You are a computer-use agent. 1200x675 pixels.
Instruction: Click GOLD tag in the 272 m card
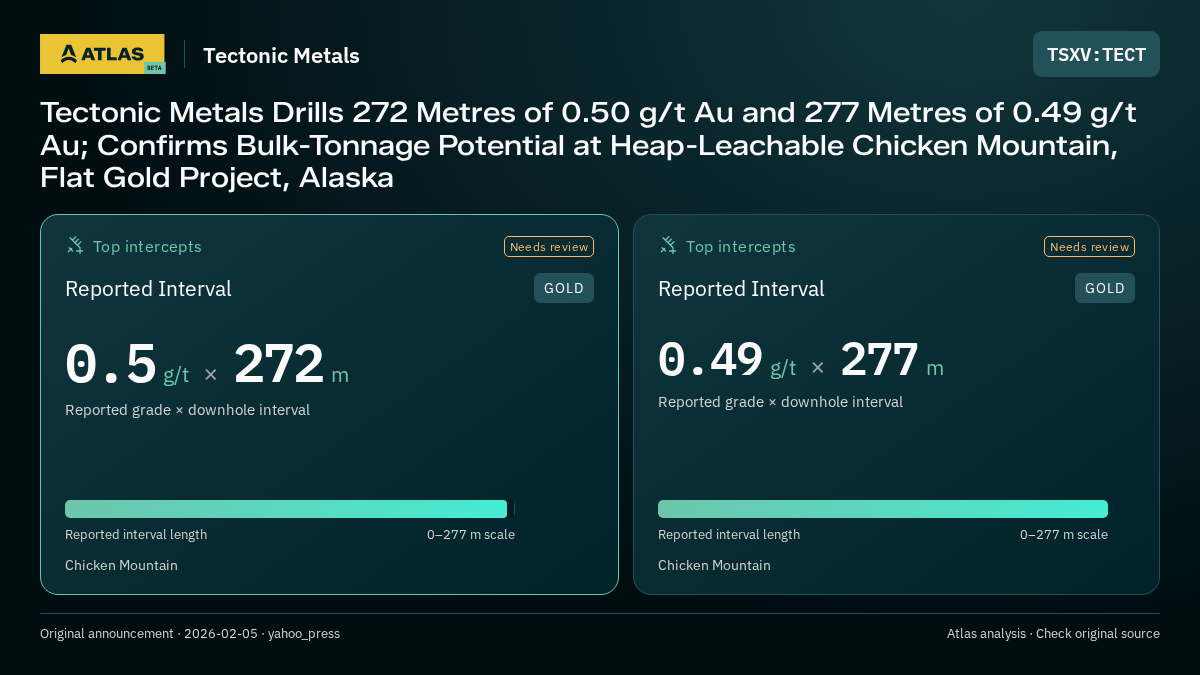pyautogui.click(x=564, y=288)
